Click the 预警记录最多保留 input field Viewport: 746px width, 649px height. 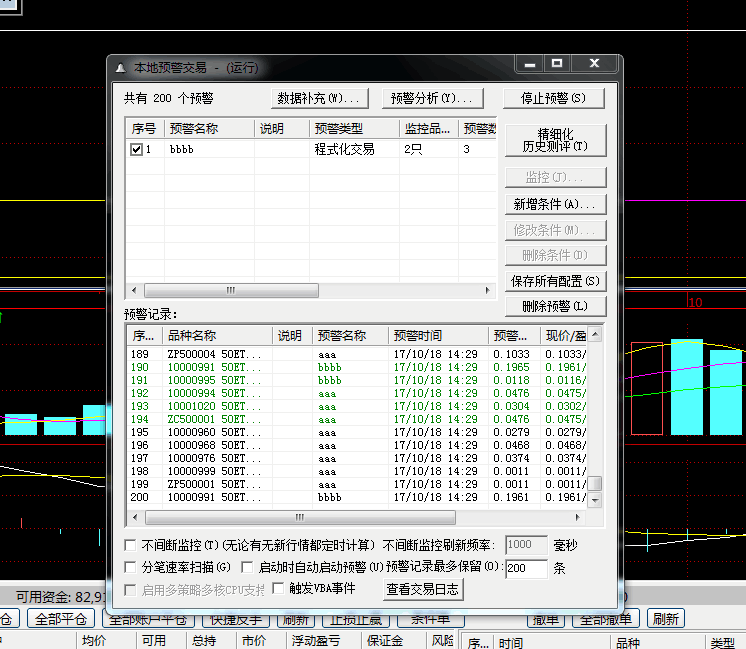click(526, 568)
